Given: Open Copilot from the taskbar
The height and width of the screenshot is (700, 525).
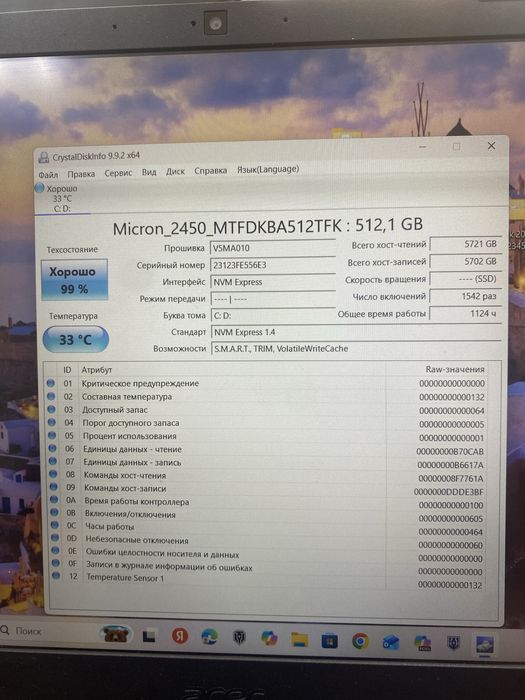Looking at the screenshot, I should tap(269, 638).
